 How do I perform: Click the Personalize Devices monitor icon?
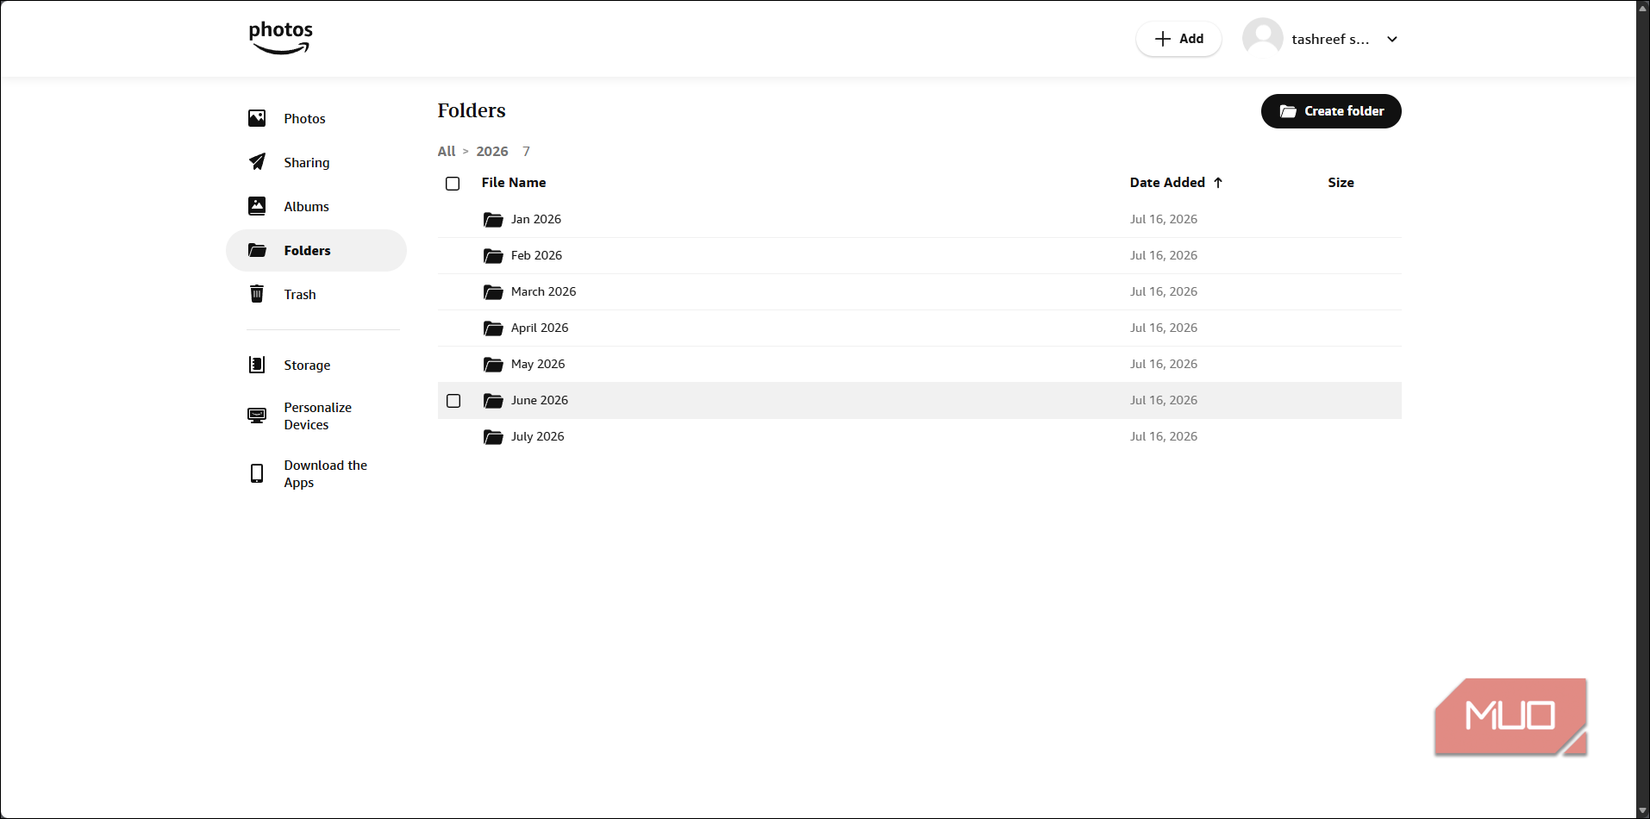pos(257,415)
